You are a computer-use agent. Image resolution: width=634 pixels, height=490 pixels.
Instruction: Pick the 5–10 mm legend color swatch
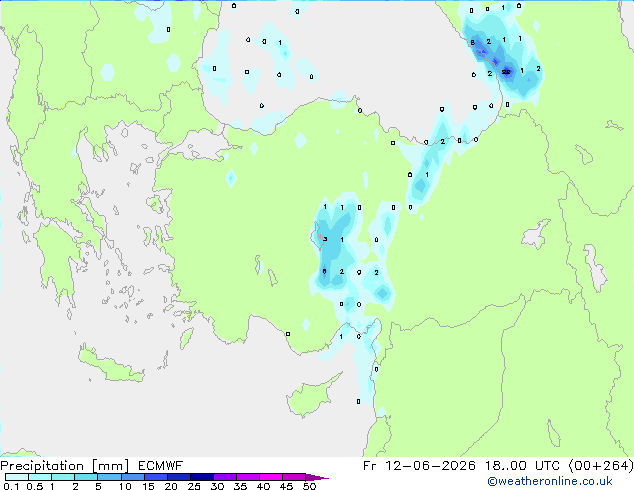(x=109, y=477)
